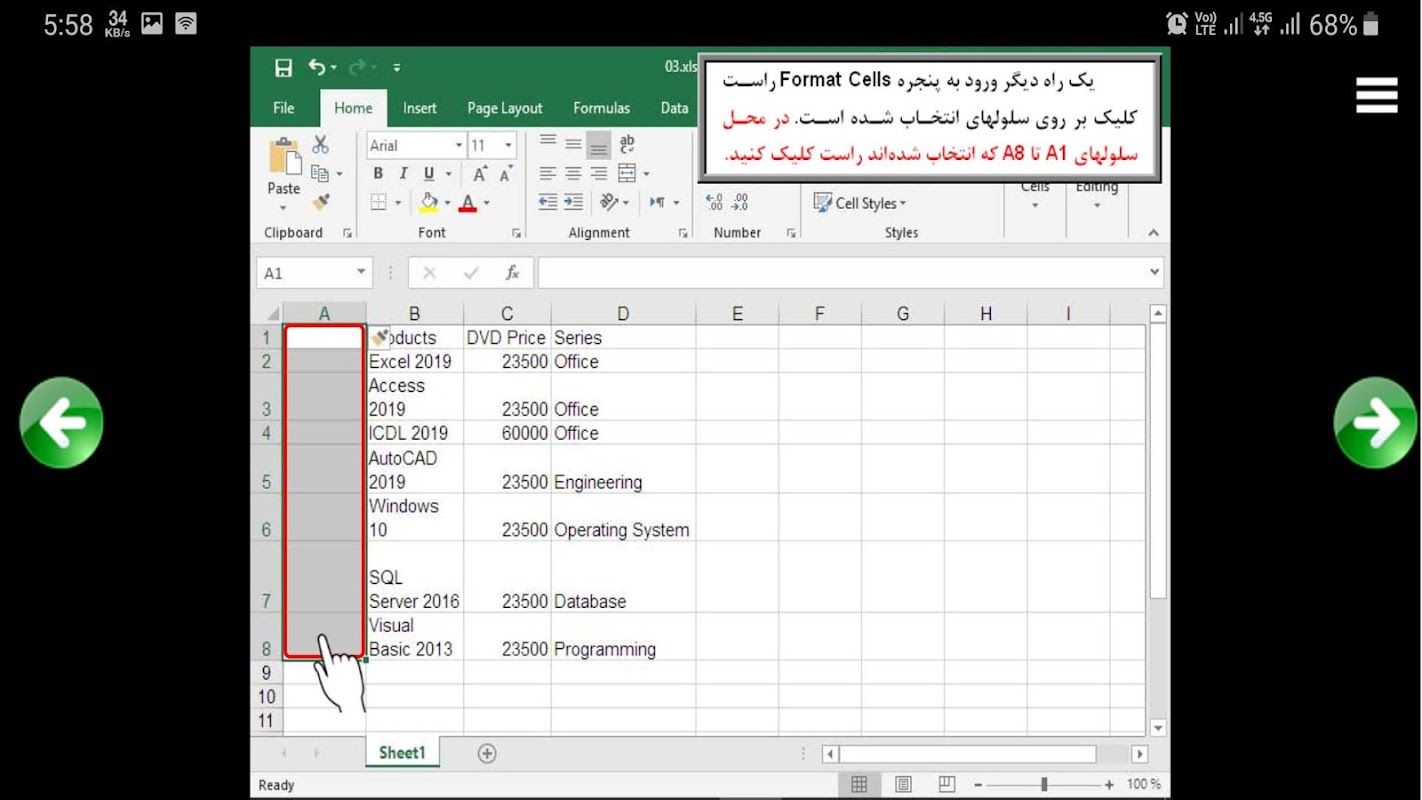Add a new sheet with the plus icon
This screenshot has height=800, width=1422.
point(487,754)
